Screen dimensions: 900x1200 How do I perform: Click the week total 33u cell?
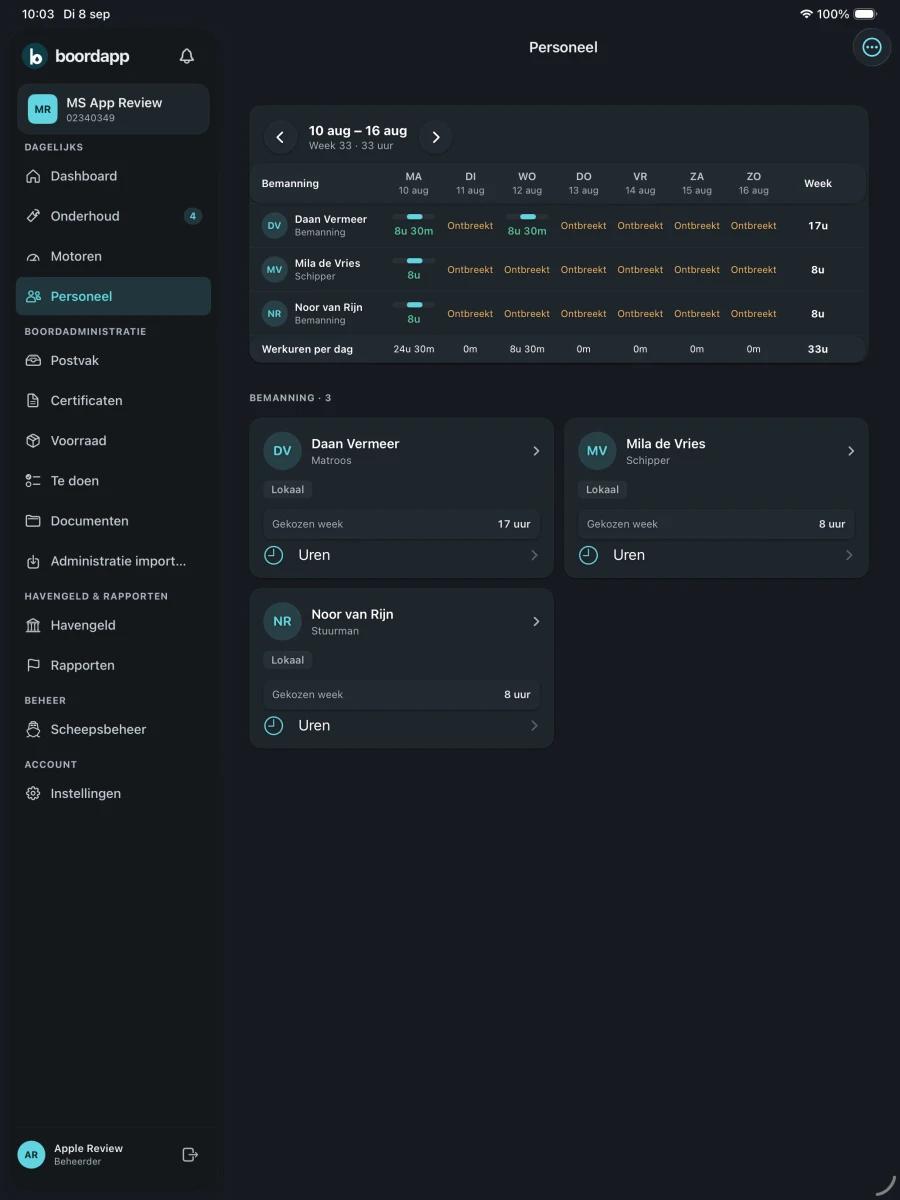[818, 349]
